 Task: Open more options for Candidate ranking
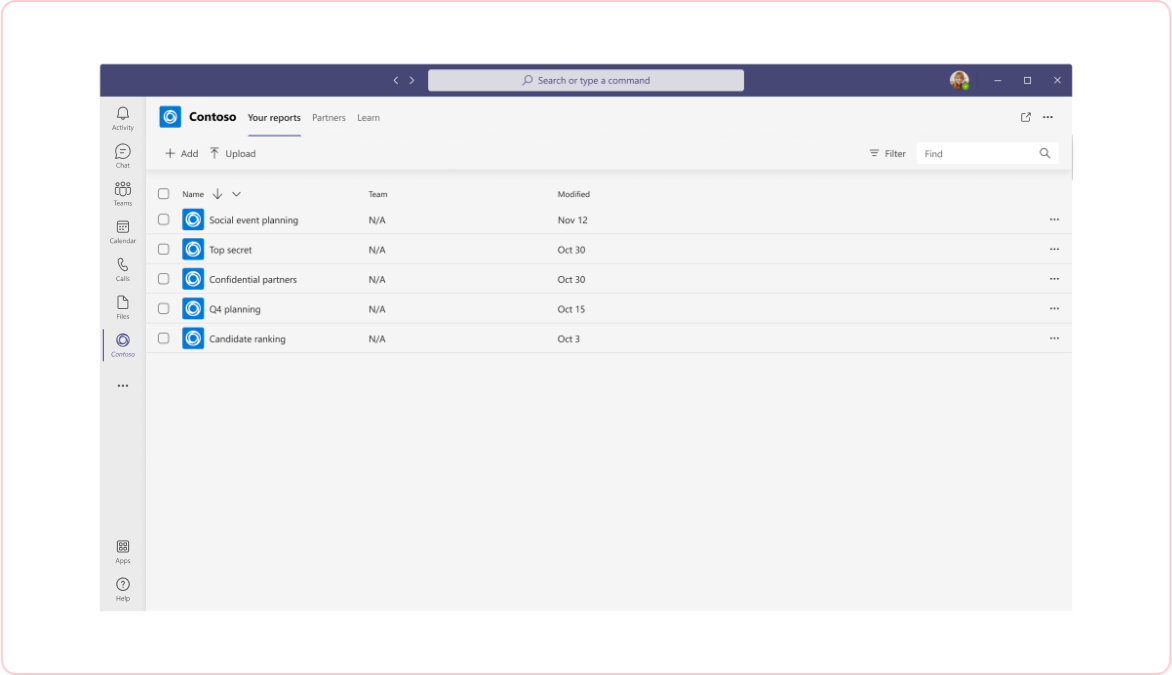point(1054,339)
